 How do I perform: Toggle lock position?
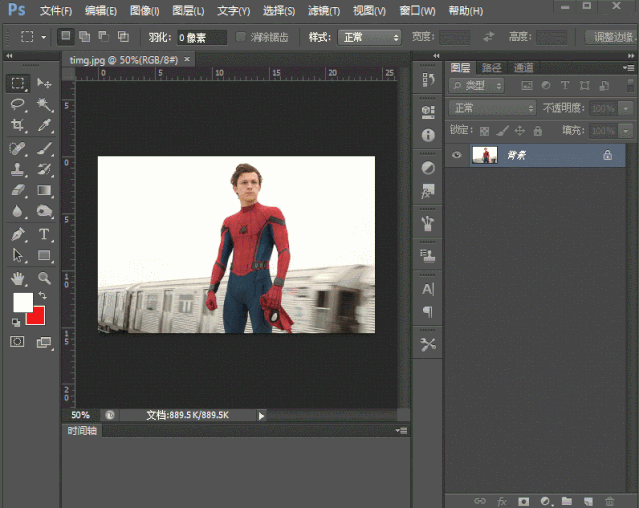520,131
